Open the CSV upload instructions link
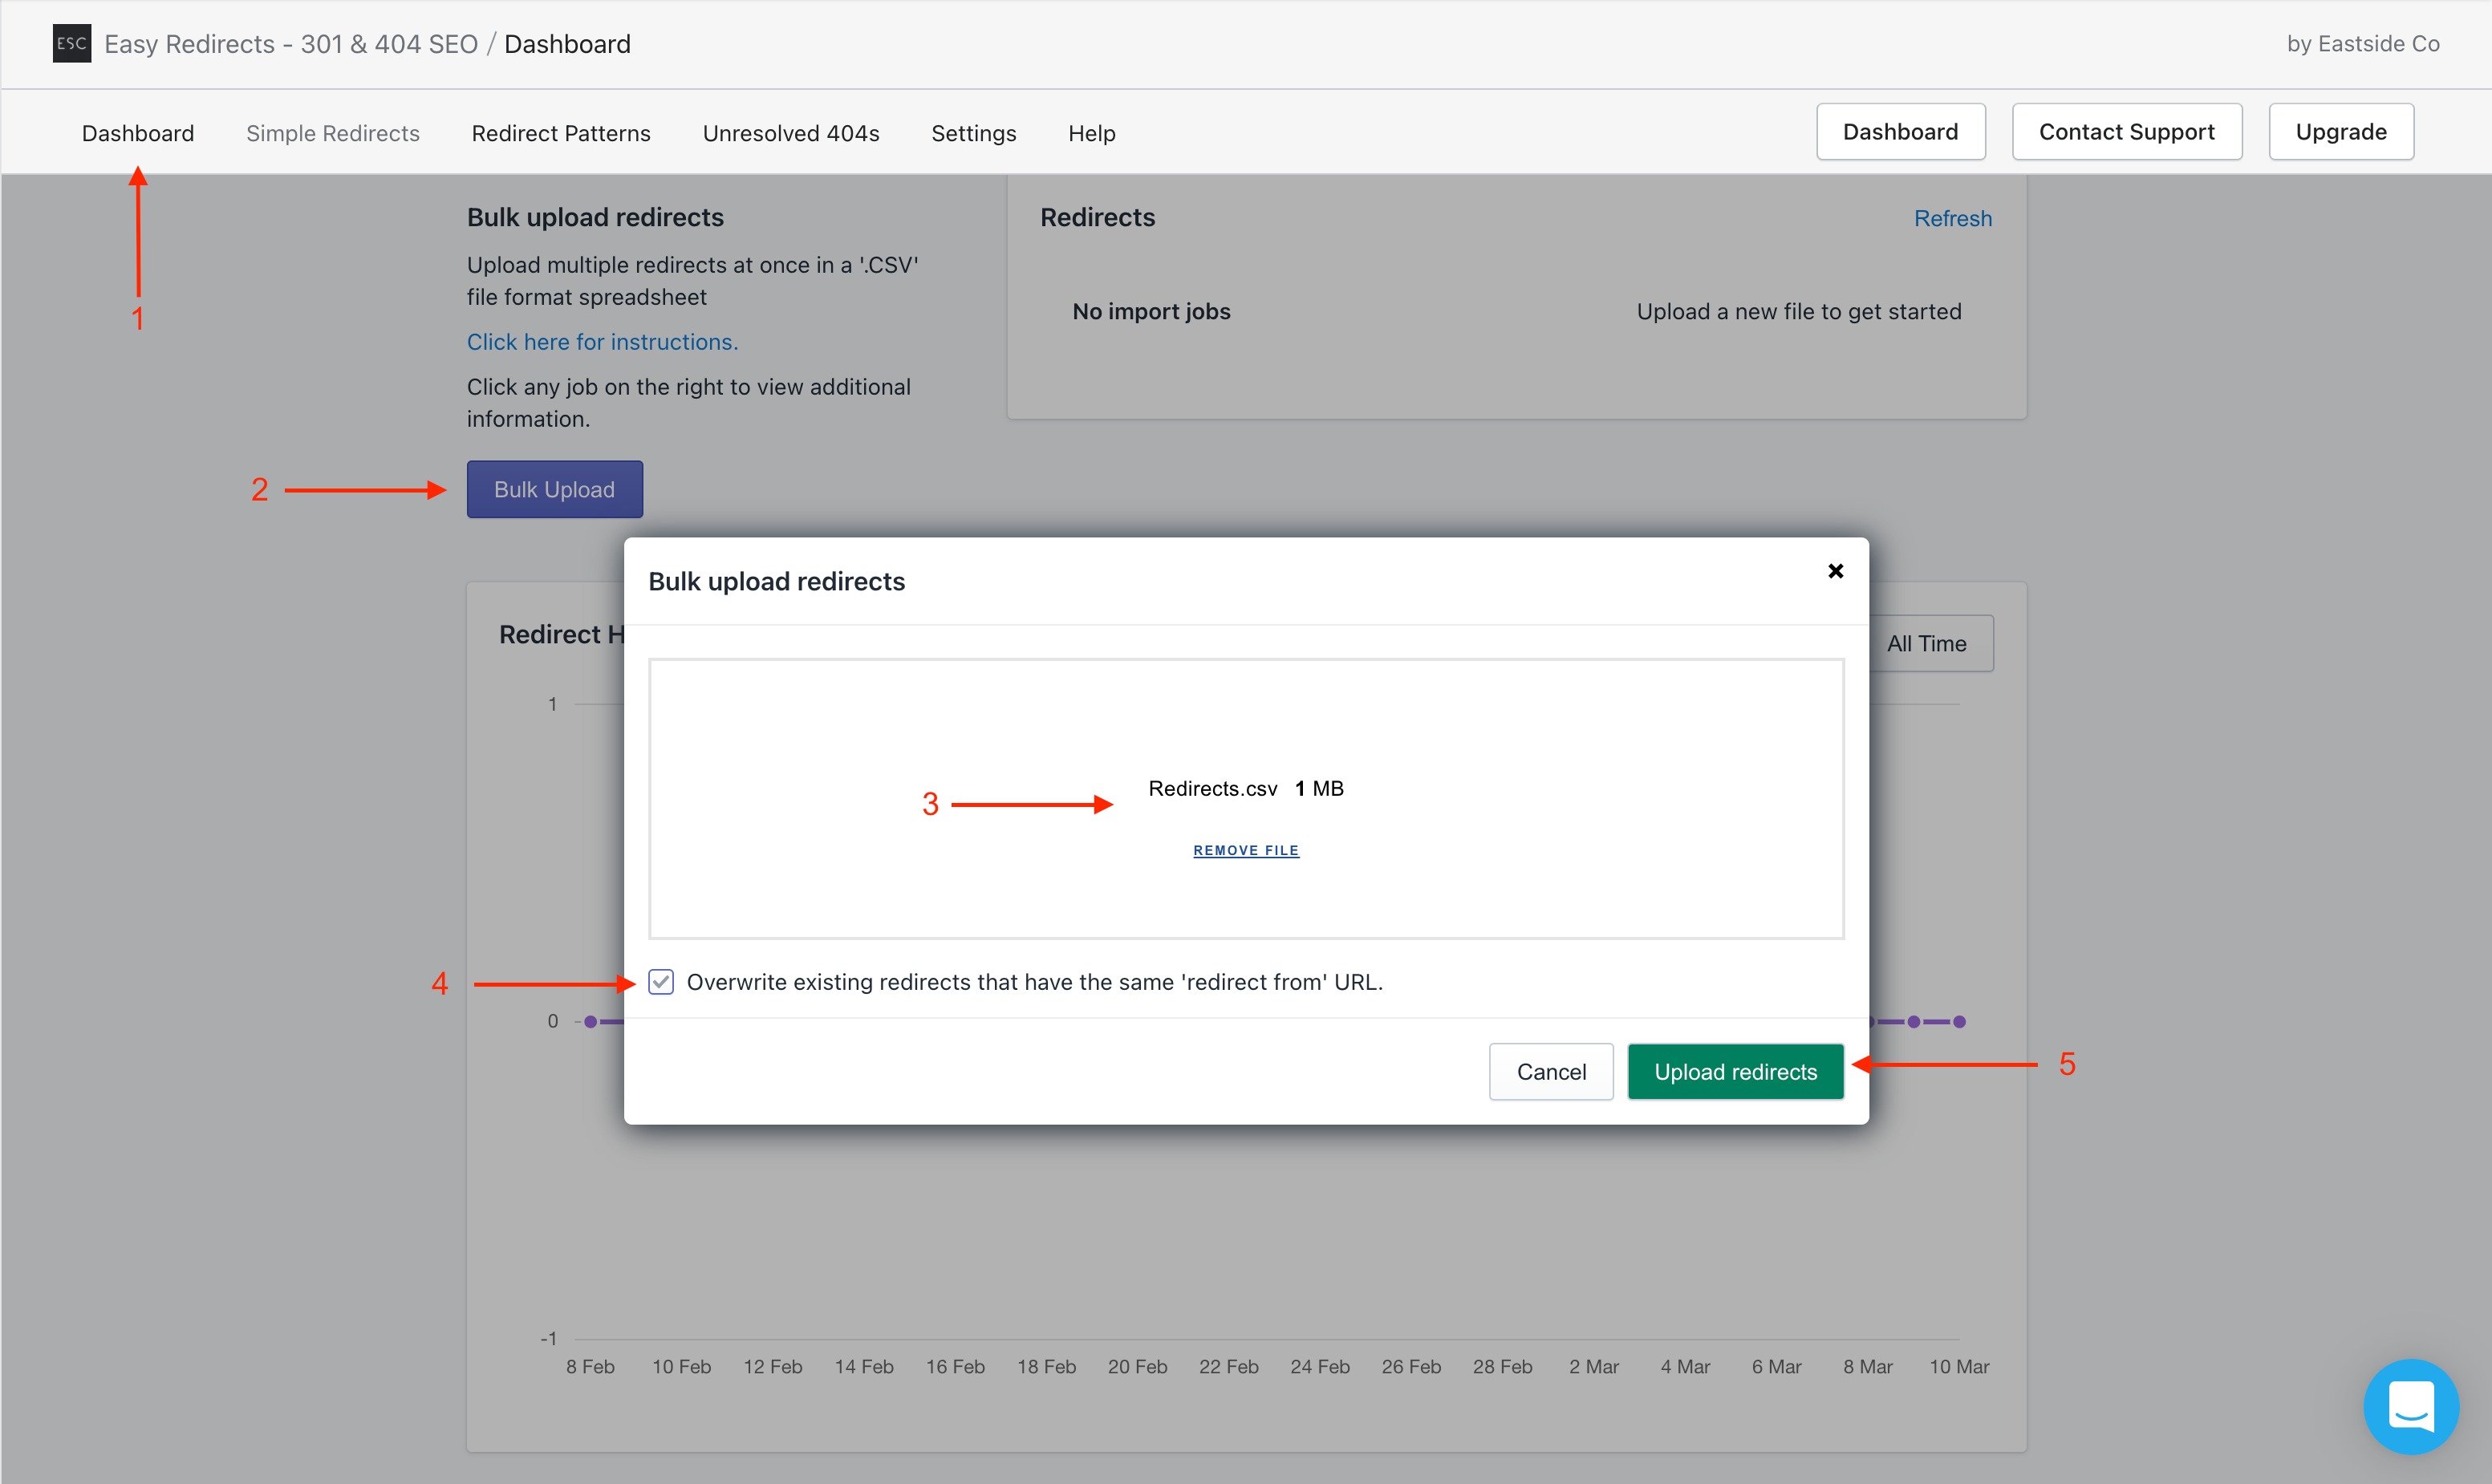2492x1484 pixels. click(x=602, y=341)
